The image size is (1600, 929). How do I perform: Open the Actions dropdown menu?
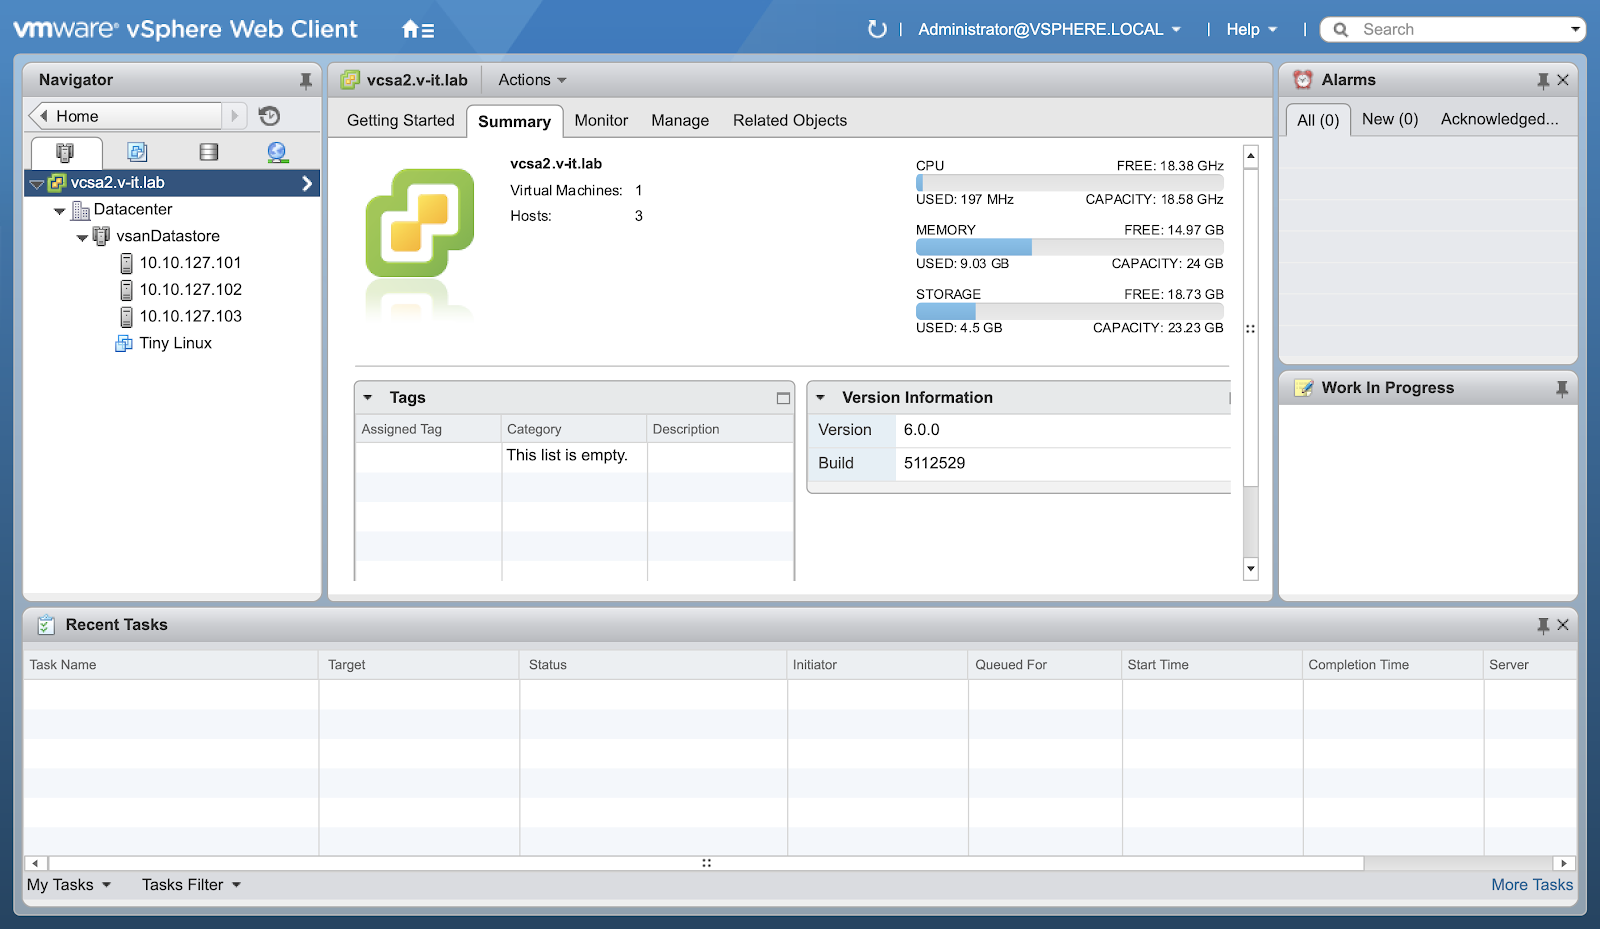click(x=532, y=80)
